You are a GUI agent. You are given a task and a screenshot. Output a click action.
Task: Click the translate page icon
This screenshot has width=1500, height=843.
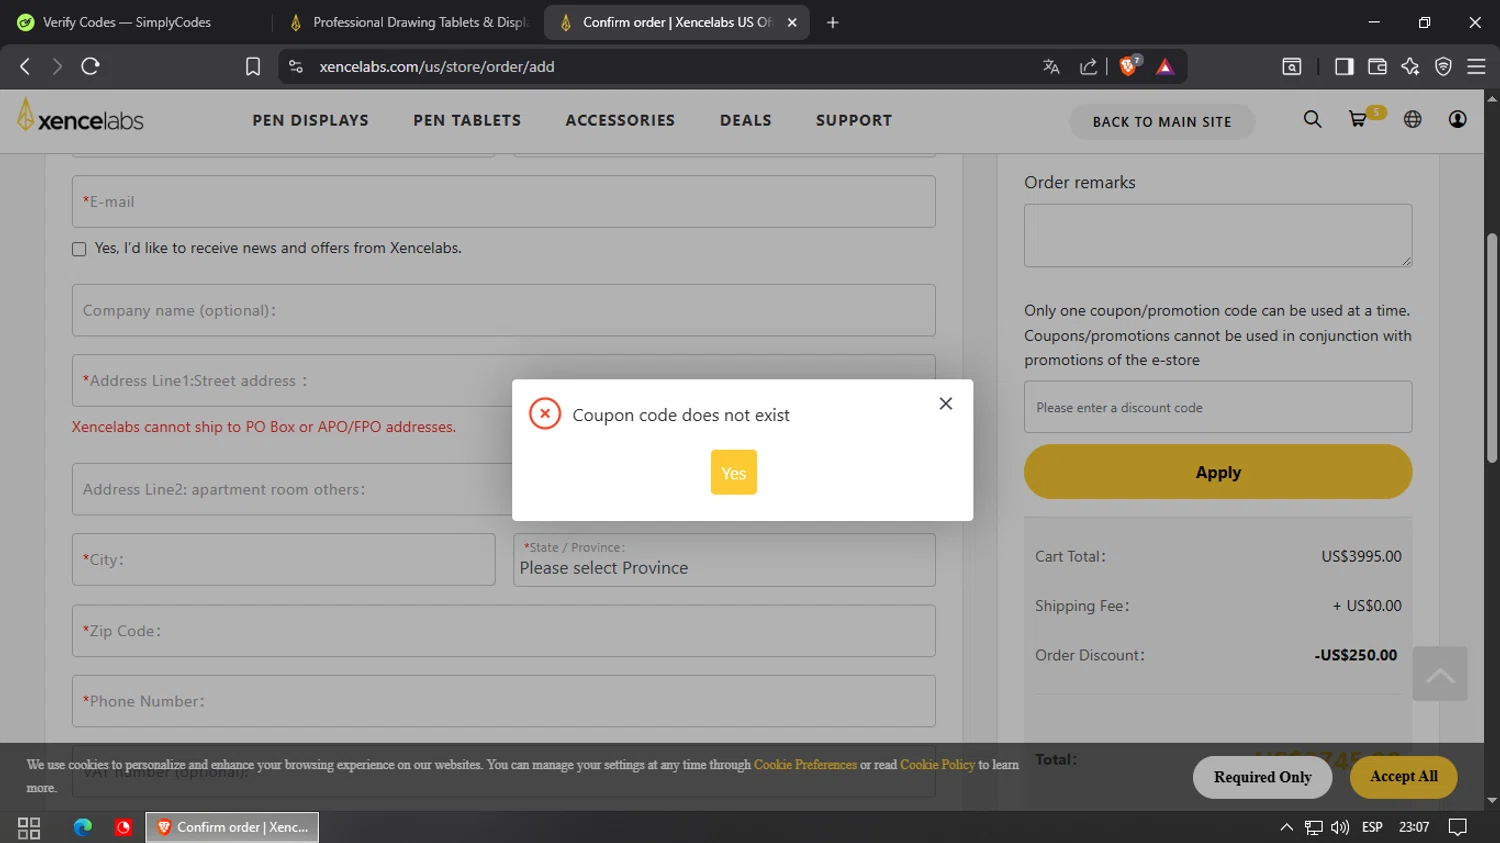click(1051, 66)
